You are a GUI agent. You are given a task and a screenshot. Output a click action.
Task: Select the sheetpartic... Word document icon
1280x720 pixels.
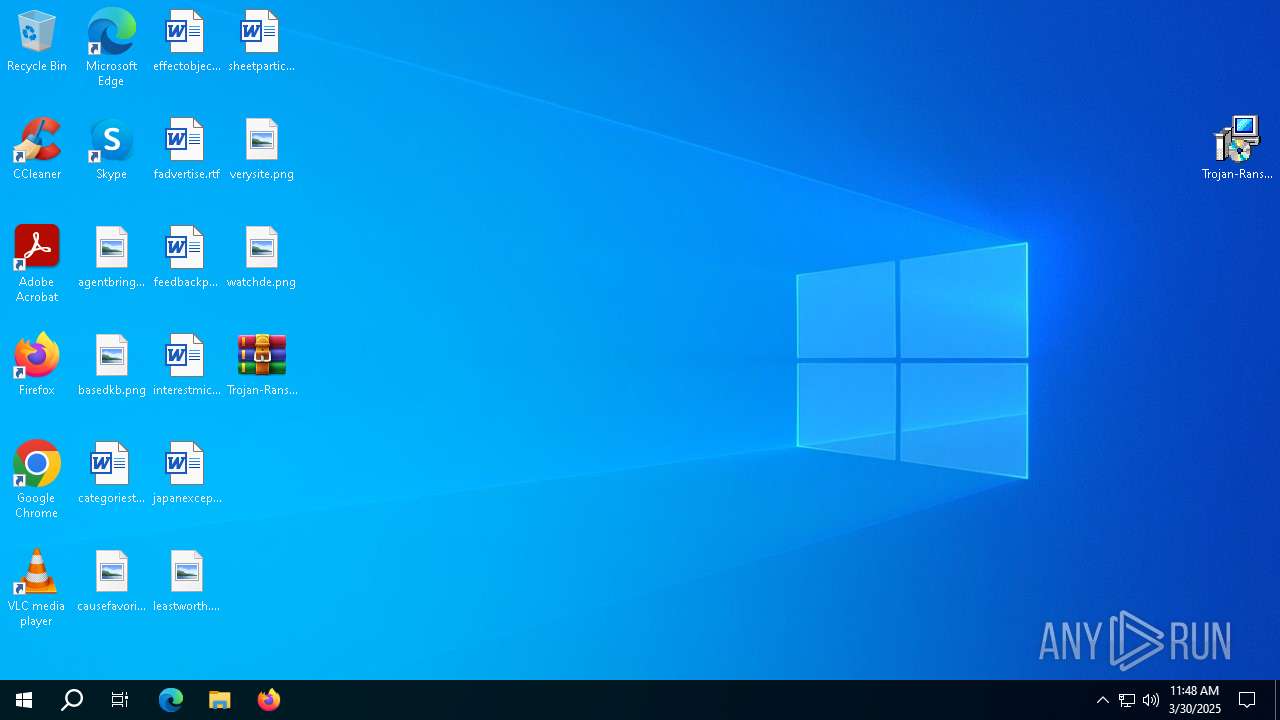261,42
